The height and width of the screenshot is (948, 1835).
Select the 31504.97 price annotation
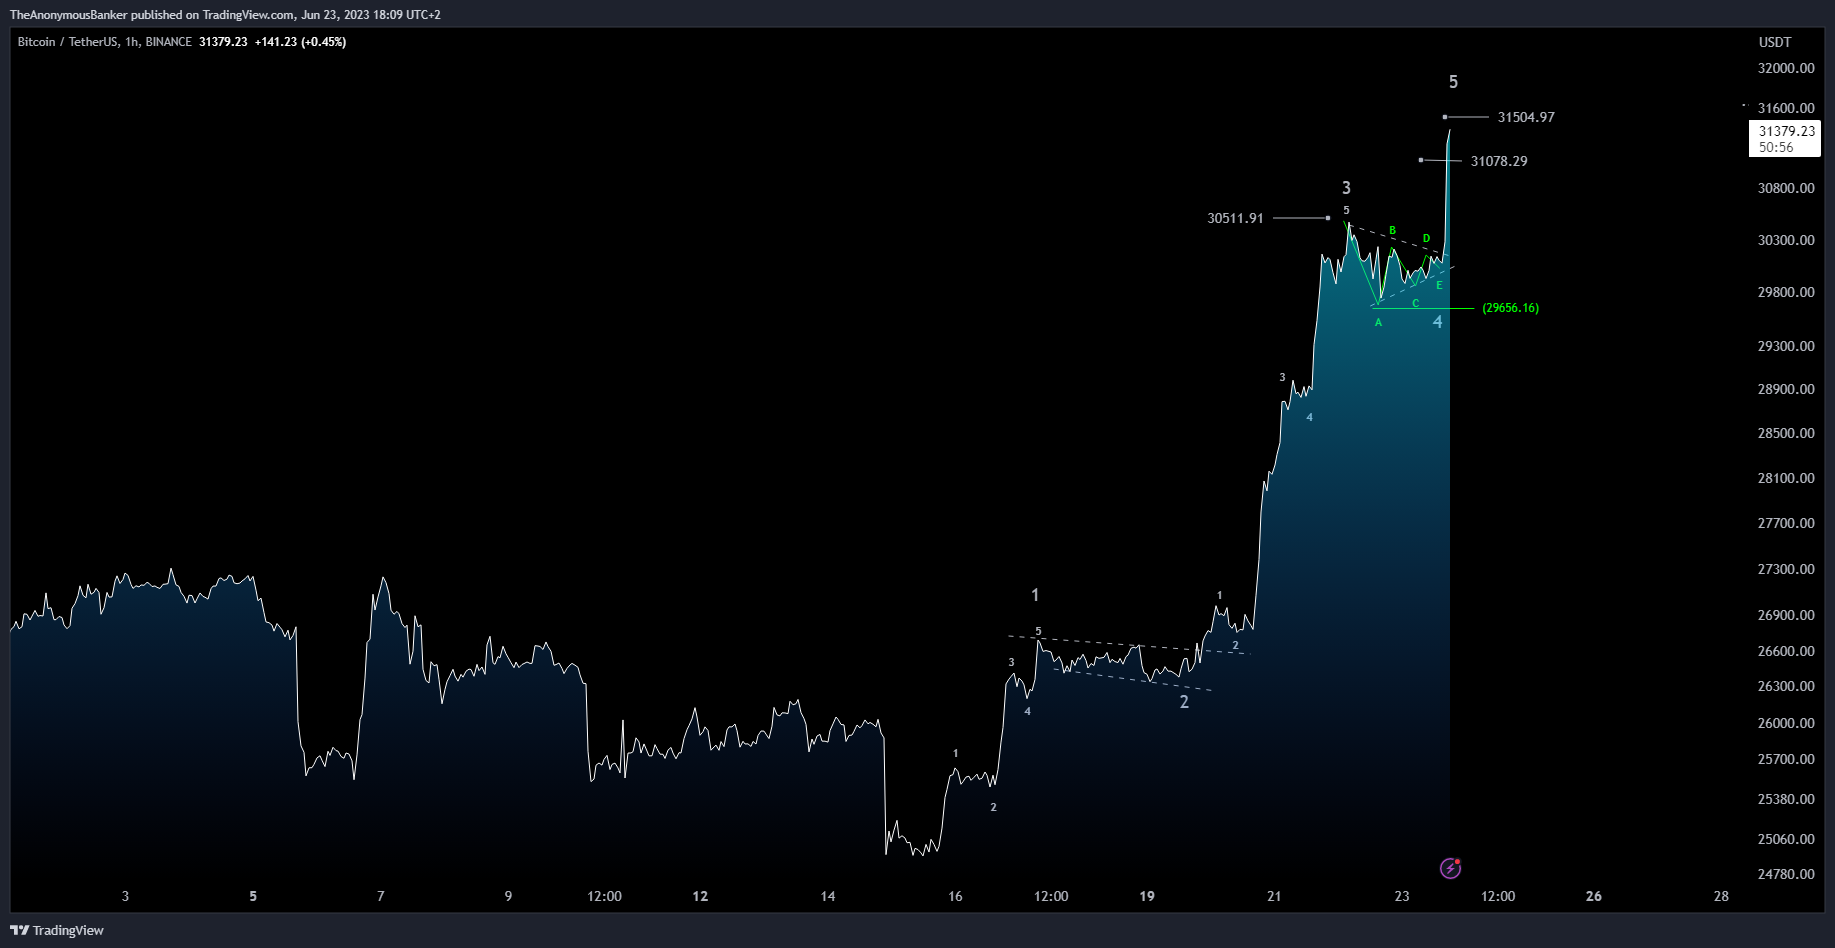point(1526,117)
